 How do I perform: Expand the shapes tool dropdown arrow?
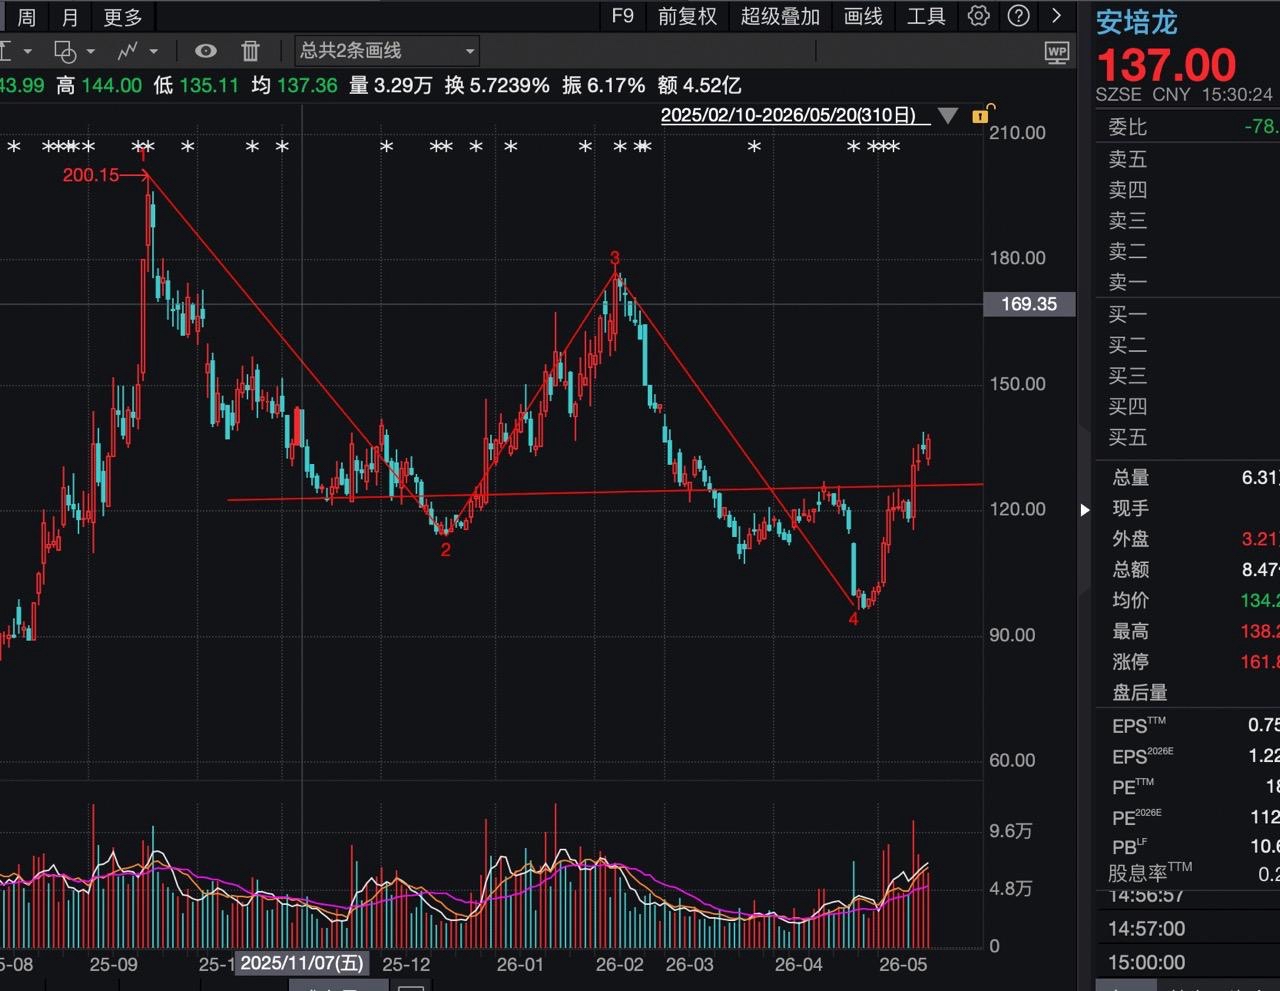(x=91, y=51)
